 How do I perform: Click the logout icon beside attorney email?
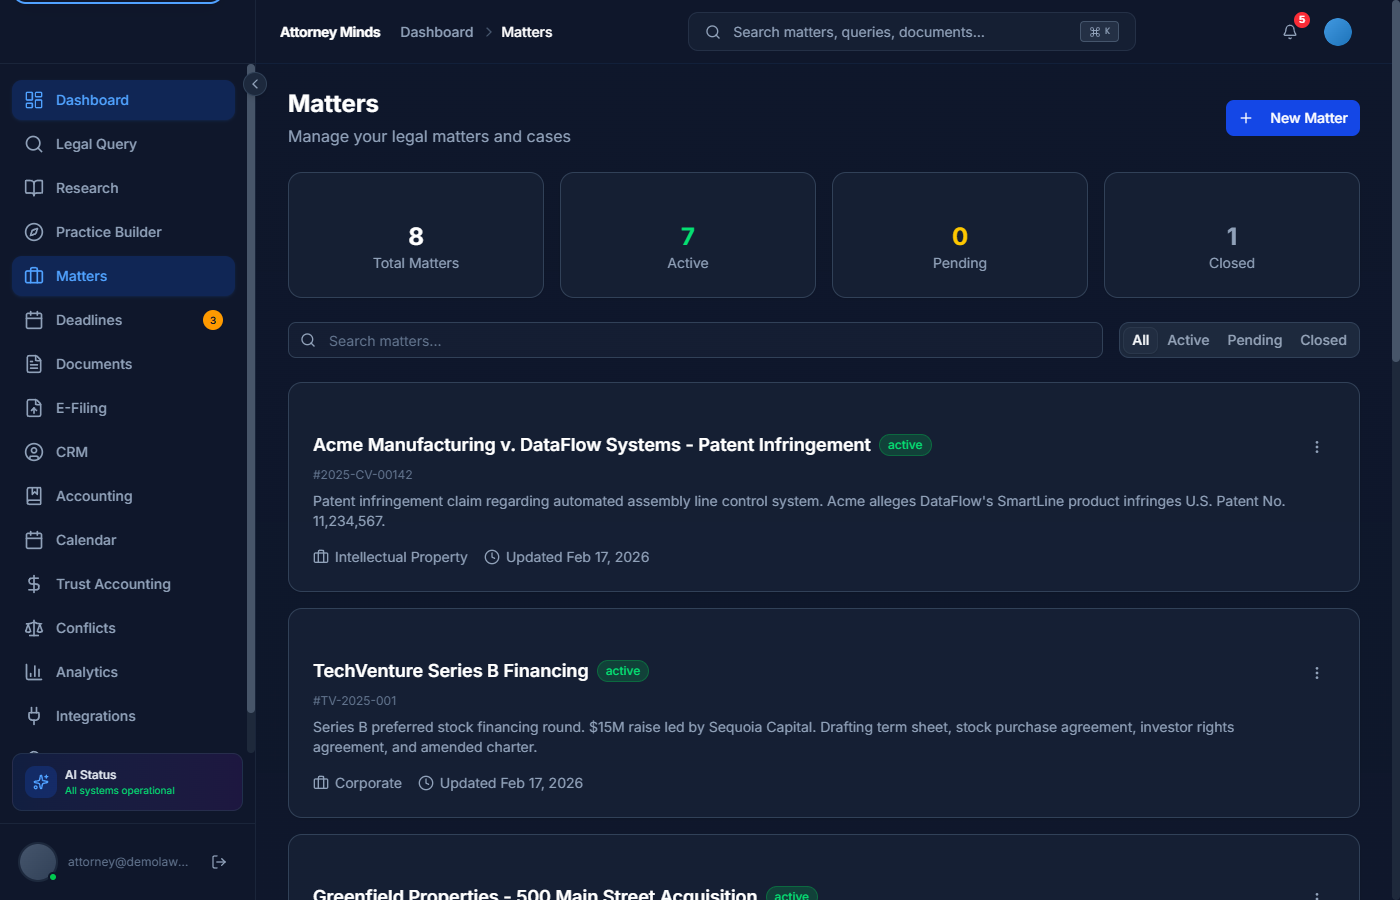pyautogui.click(x=219, y=862)
